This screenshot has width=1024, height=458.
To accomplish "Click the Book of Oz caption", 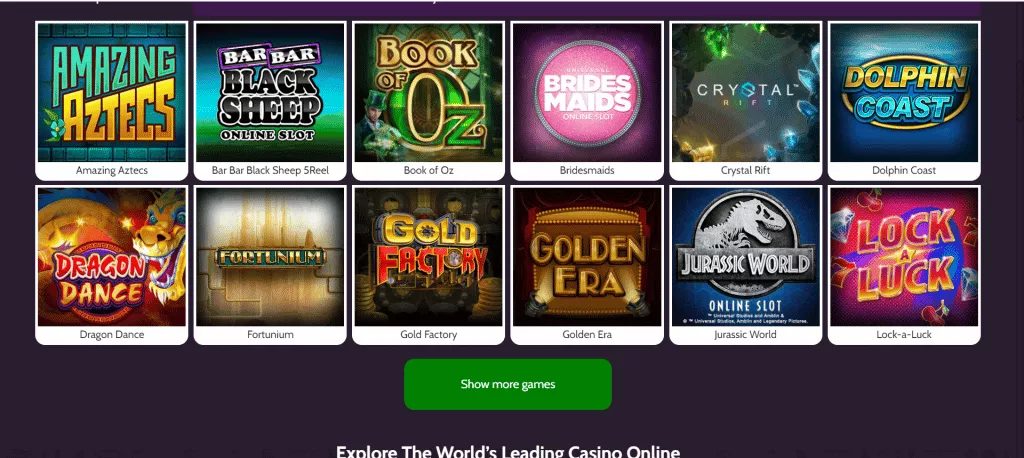I will click(x=428, y=171).
